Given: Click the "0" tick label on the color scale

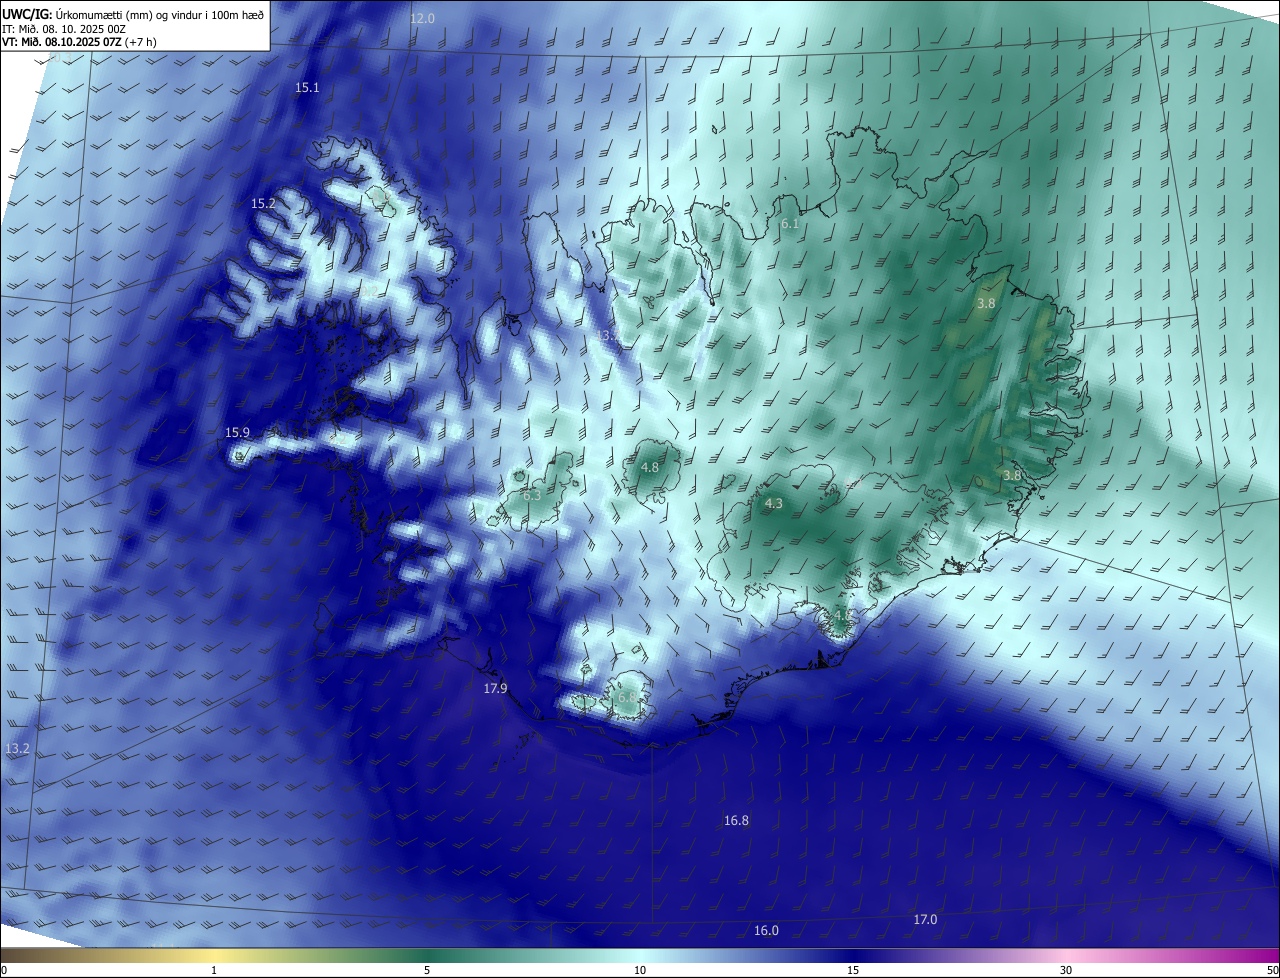Looking at the screenshot, I should tap(4, 971).
